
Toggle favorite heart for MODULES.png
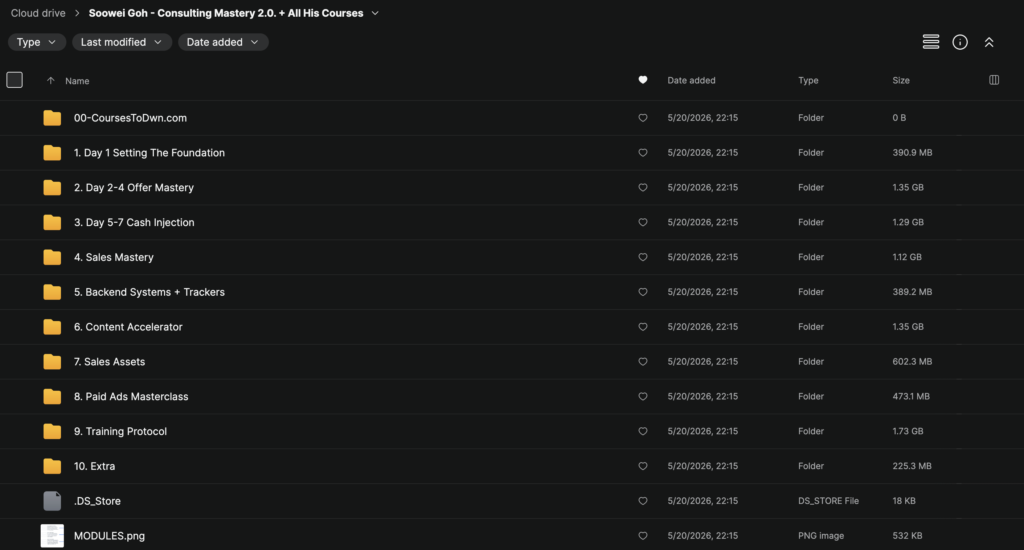643,536
